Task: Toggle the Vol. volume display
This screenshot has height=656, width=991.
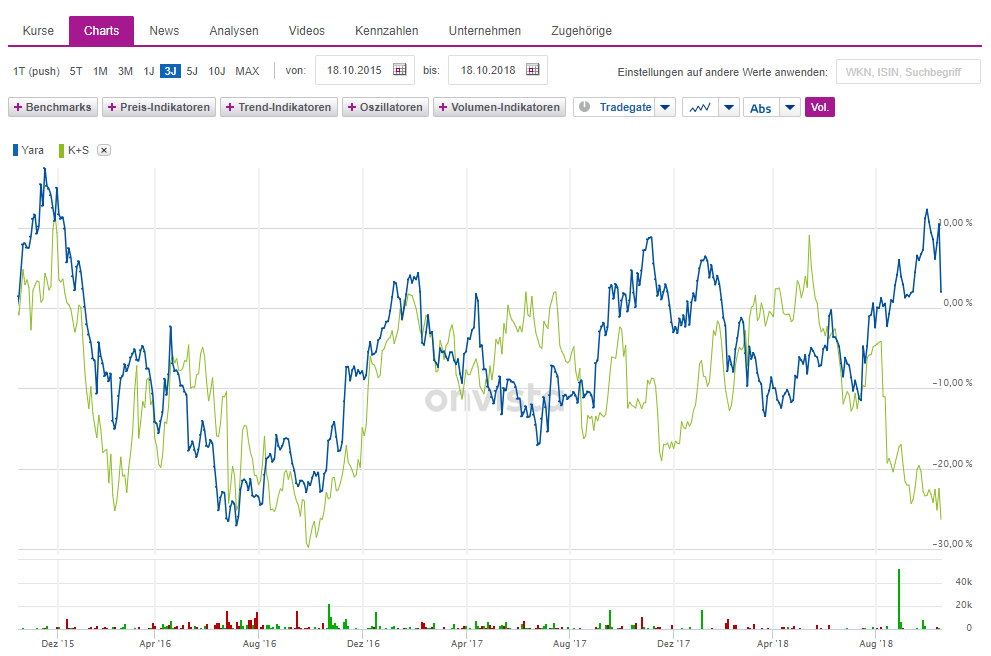Action: point(820,107)
